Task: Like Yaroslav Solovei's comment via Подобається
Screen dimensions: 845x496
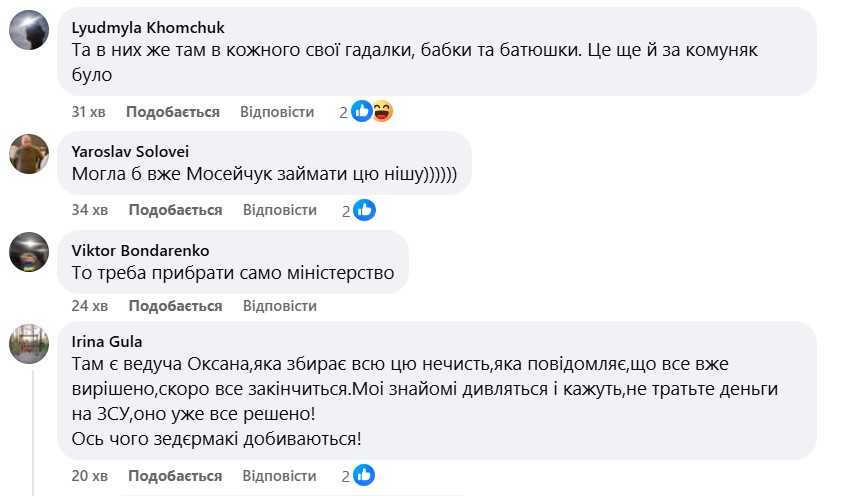Action: 175,210
